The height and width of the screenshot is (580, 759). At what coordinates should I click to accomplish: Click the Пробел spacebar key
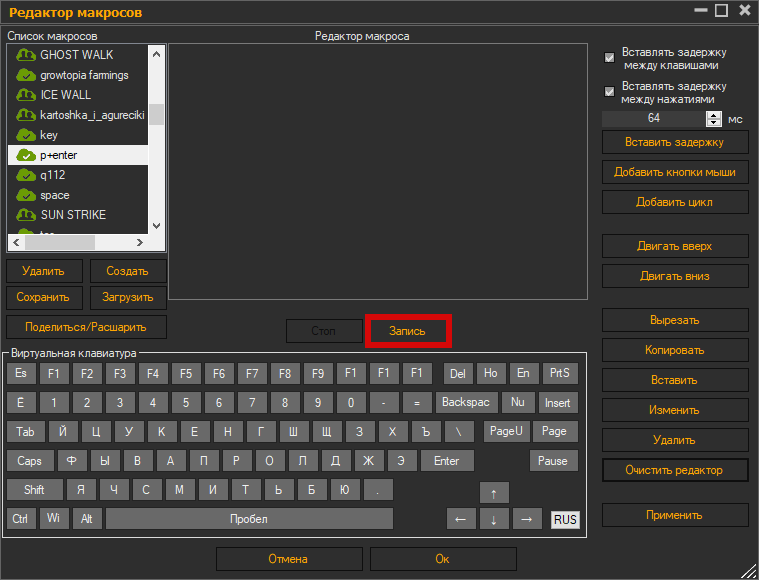pyautogui.click(x=249, y=519)
